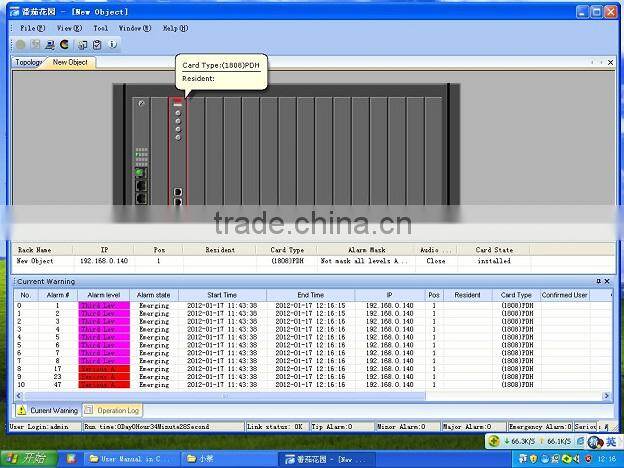Viewport: 624px width, 468px height.
Task: Select the Current Warning tab
Action: click(46, 410)
